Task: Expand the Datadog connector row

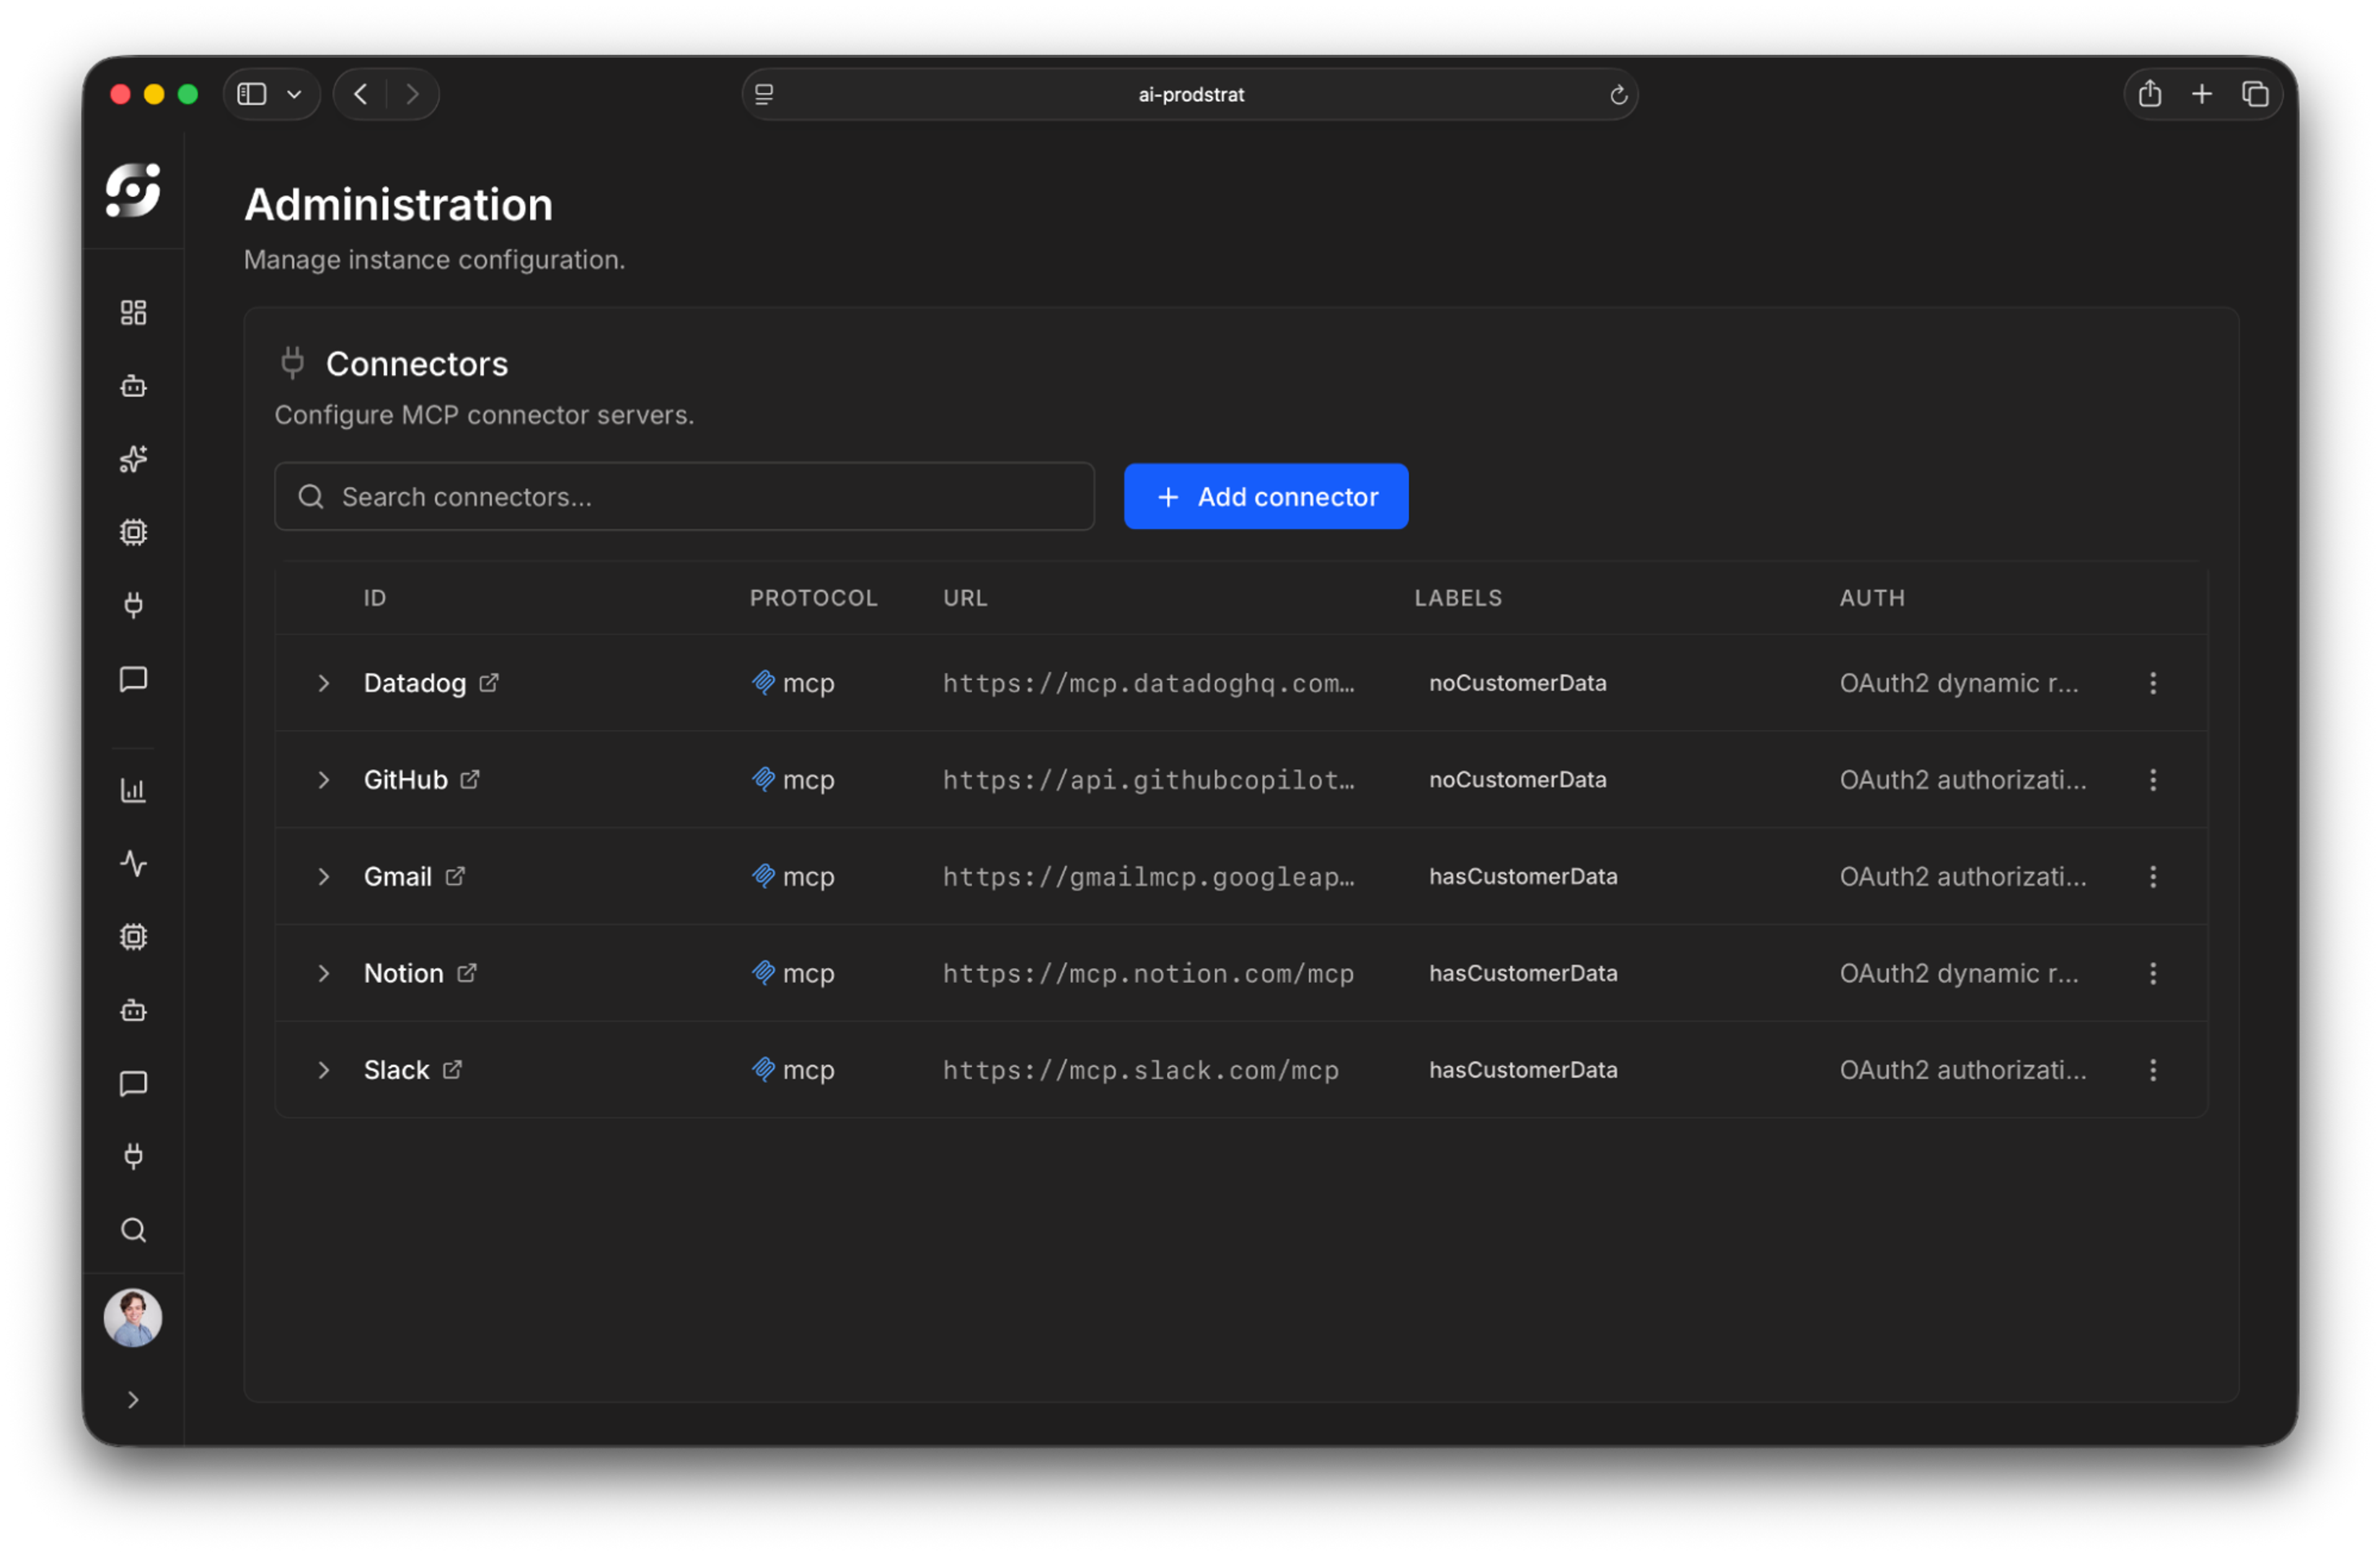Action: (x=323, y=683)
